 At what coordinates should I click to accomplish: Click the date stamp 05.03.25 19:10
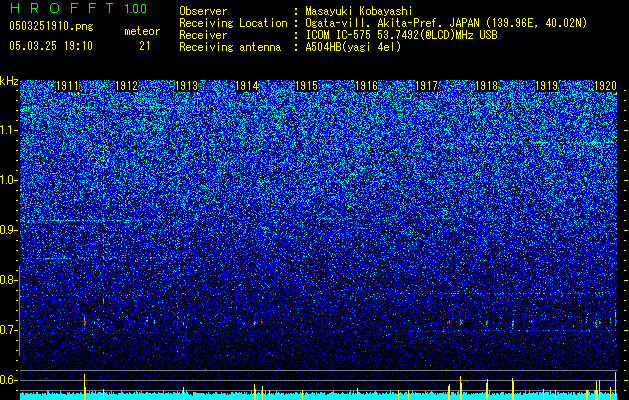[x=51, y=46]
